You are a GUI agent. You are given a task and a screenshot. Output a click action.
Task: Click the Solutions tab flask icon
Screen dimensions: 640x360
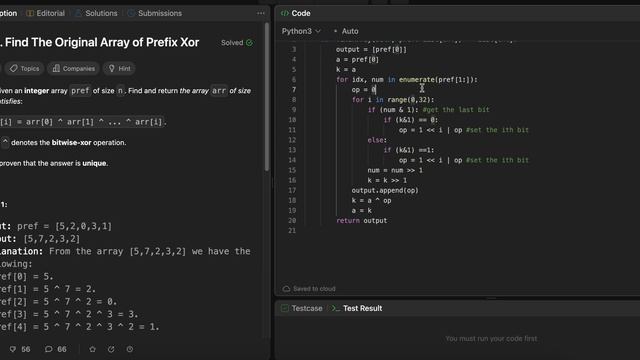tap(78, 13)
